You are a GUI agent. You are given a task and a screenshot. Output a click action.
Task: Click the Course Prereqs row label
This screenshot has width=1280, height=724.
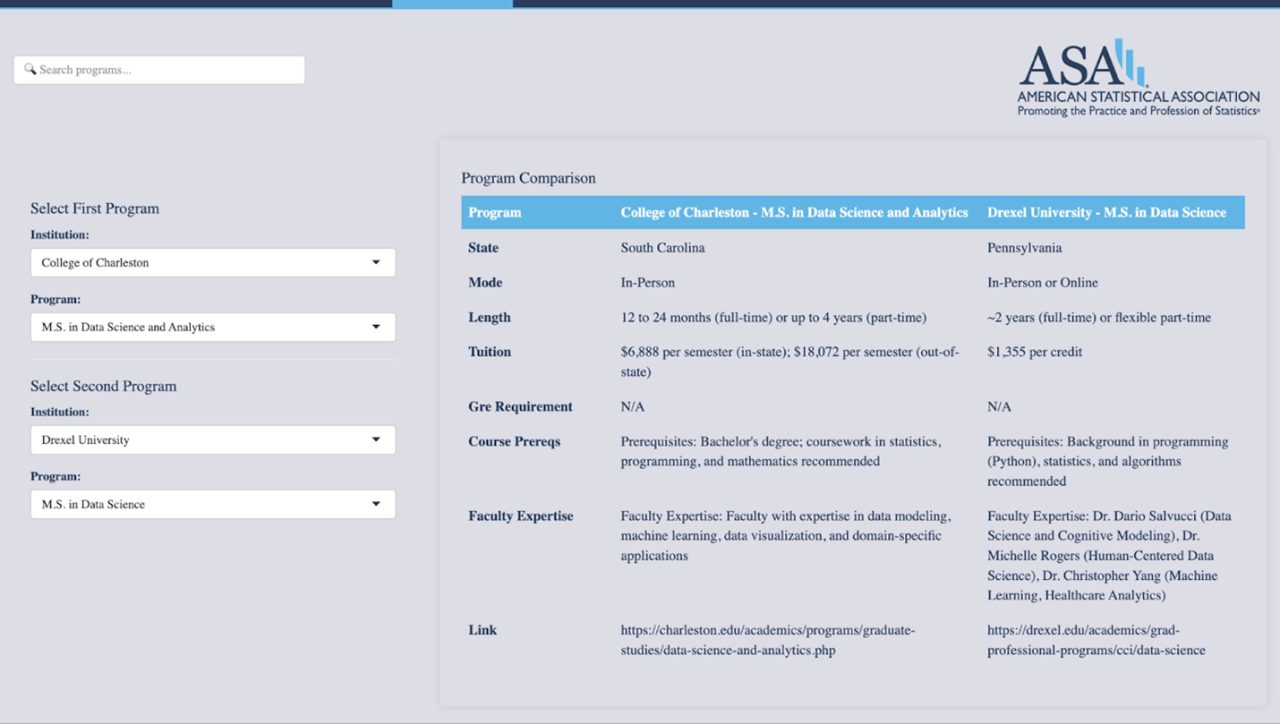(x=514, y=442)
